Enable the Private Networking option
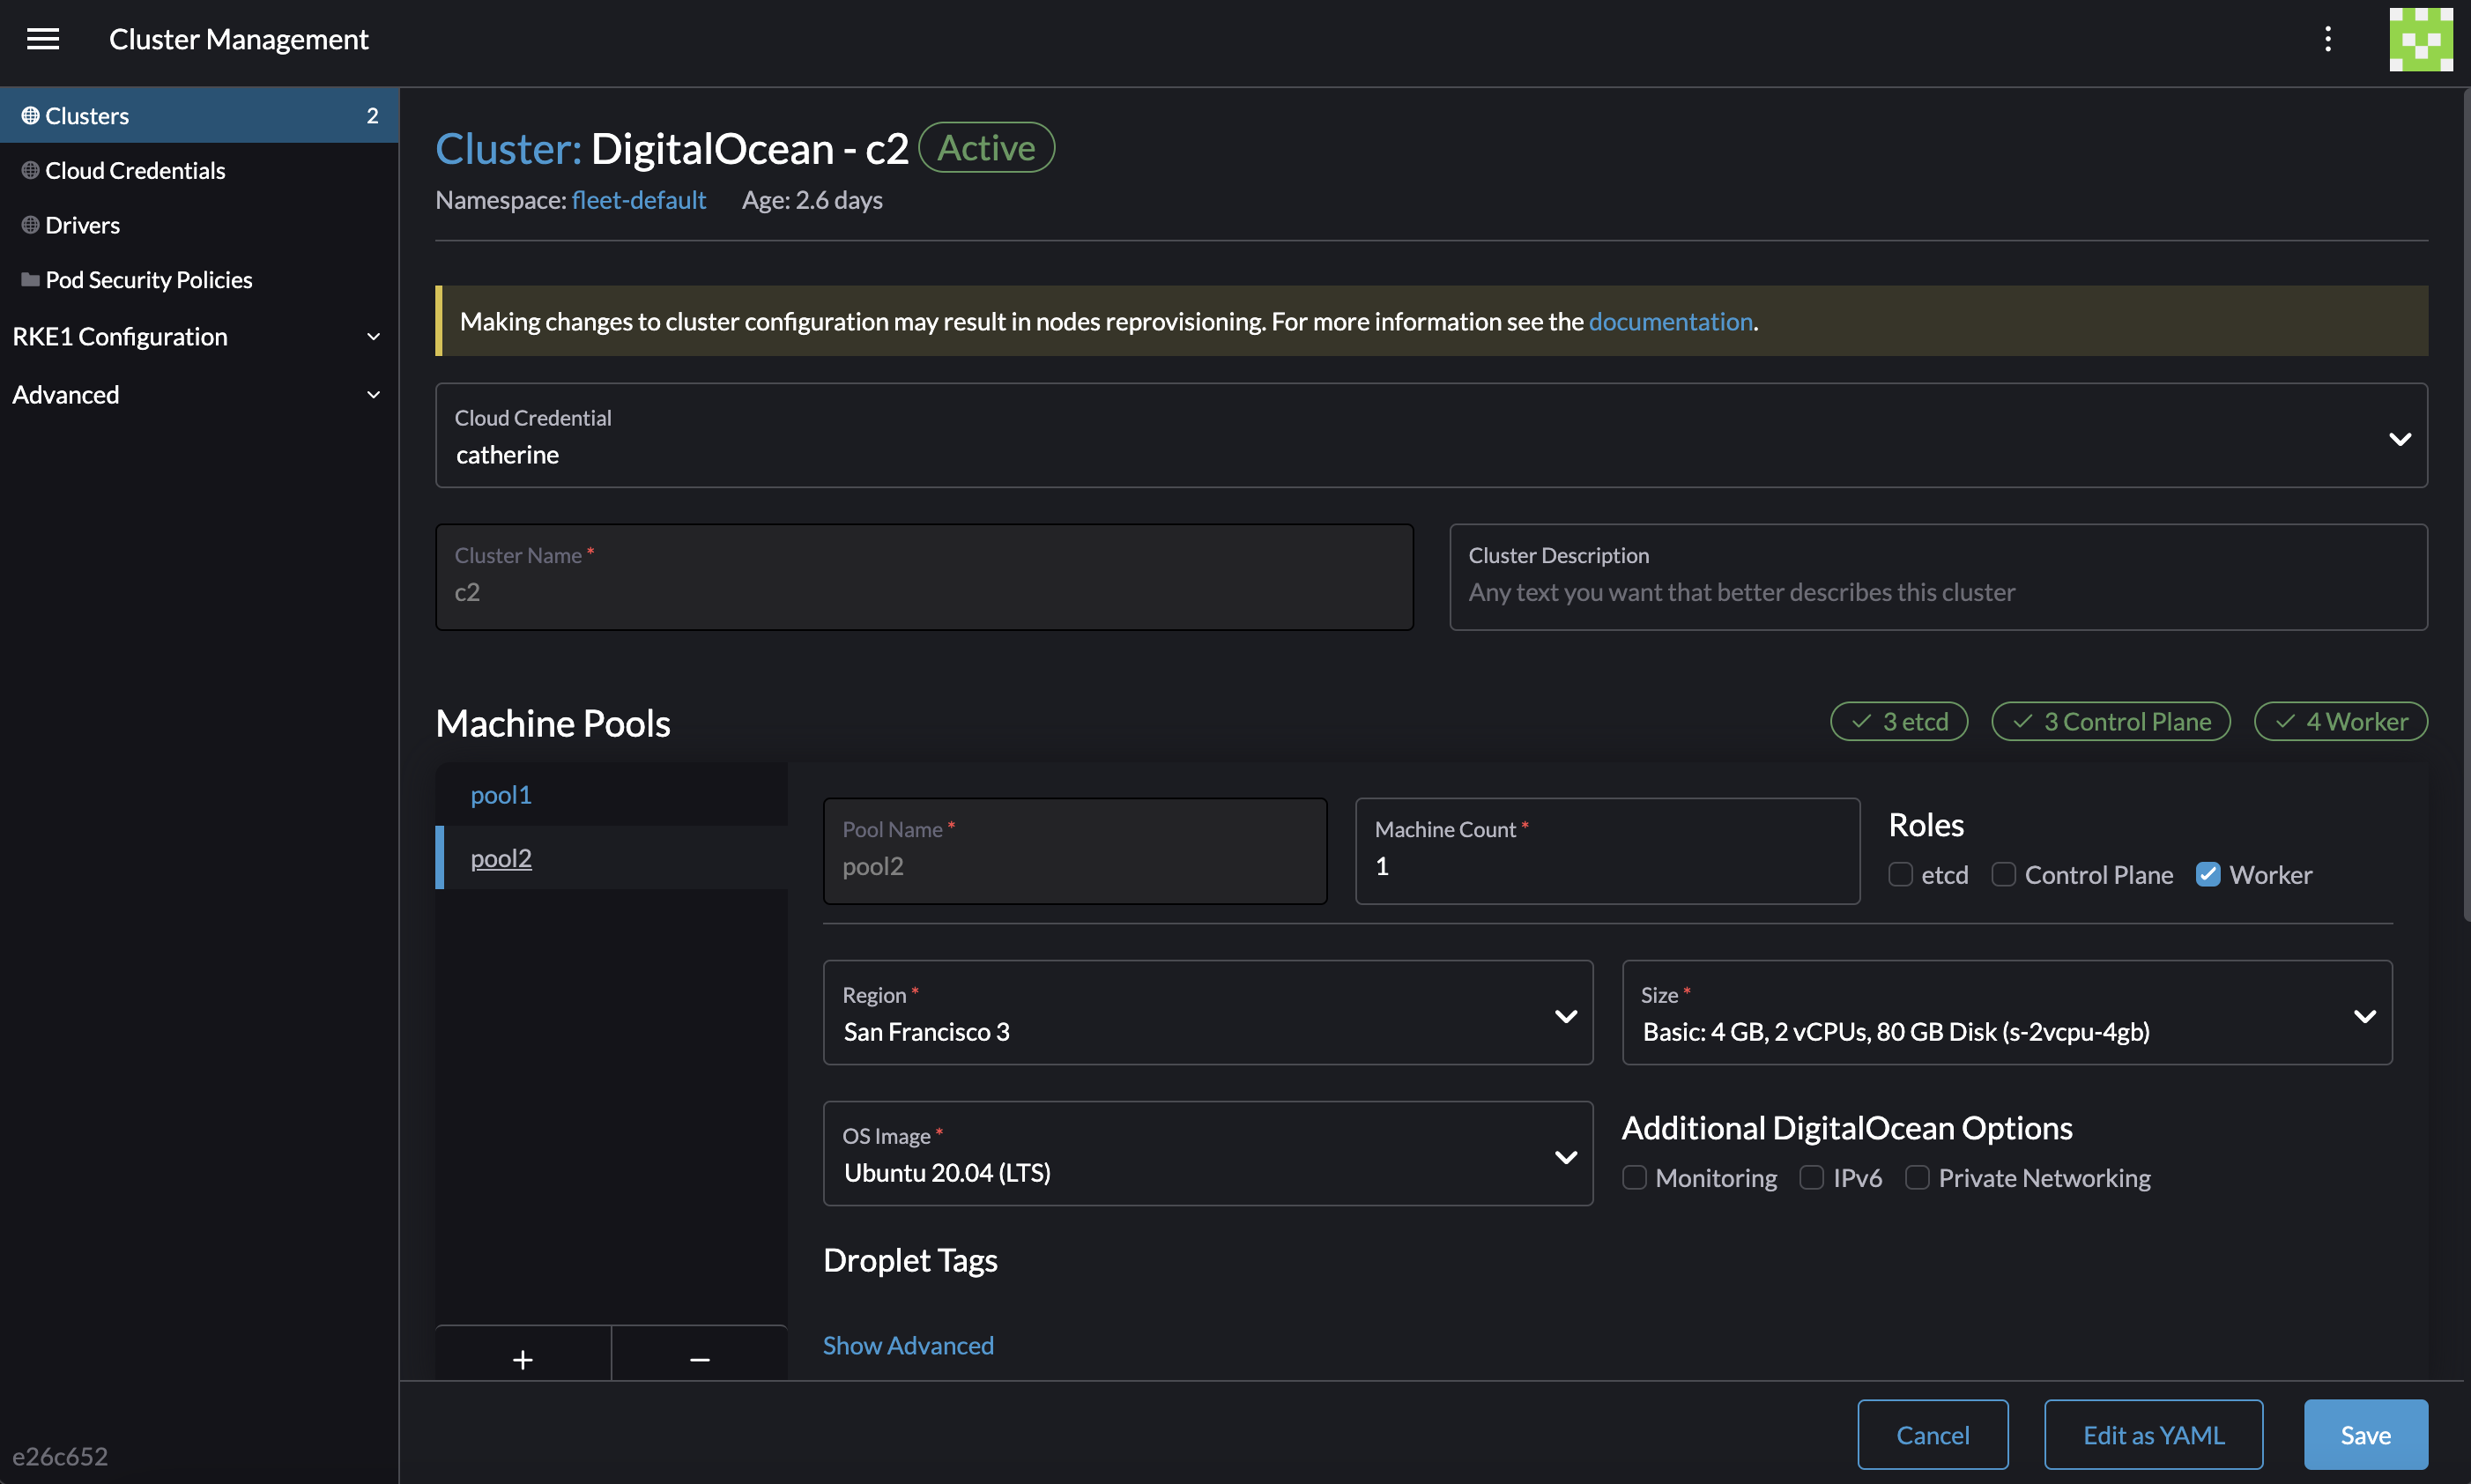The image size is (2471, 1484). [x=1917, y=1177]
